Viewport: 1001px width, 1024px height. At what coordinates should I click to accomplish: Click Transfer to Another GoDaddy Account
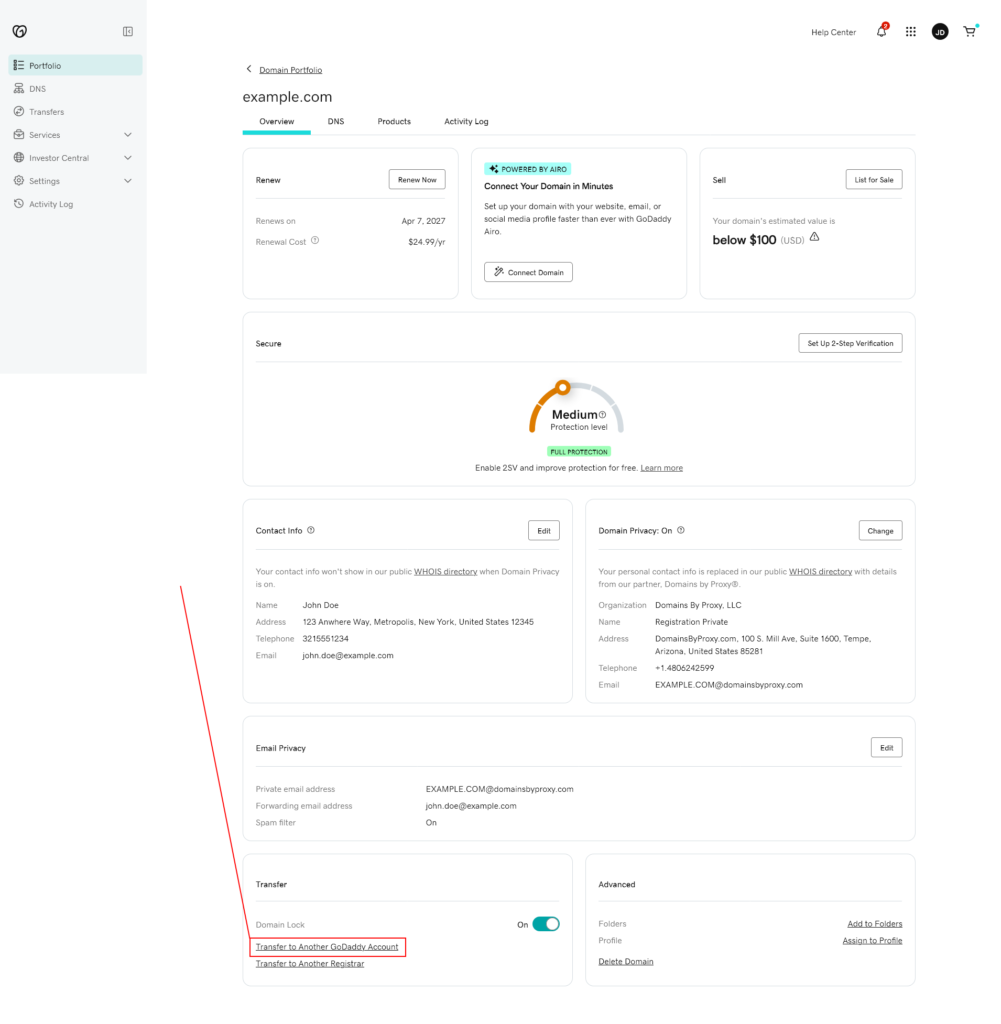(327, 947)
